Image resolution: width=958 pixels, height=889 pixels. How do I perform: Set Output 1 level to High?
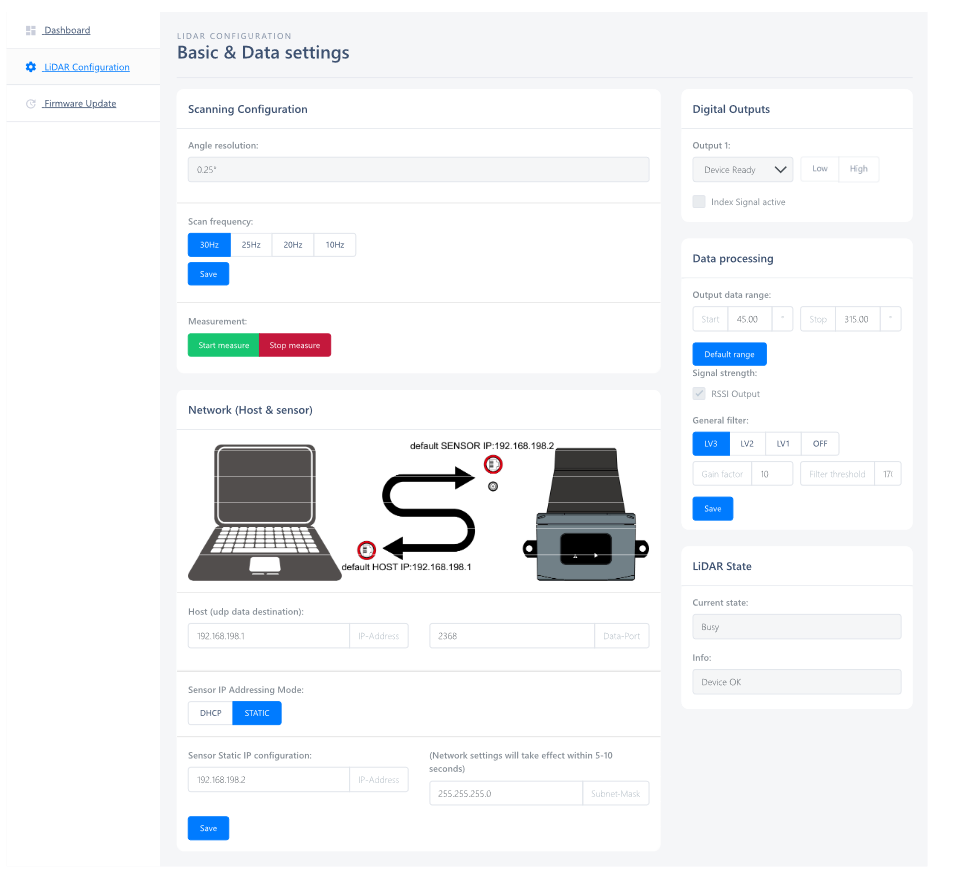(x=858, y=169)
